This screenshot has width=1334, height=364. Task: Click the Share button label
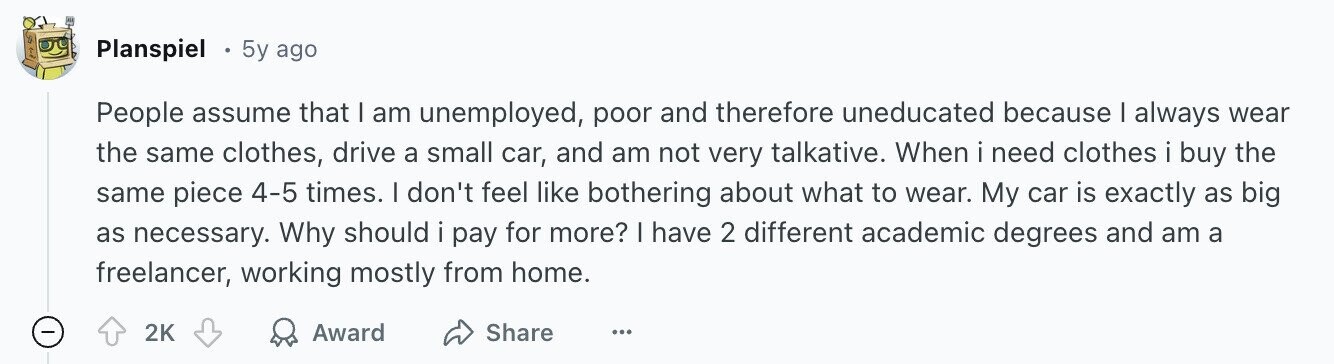coord(519,332)
